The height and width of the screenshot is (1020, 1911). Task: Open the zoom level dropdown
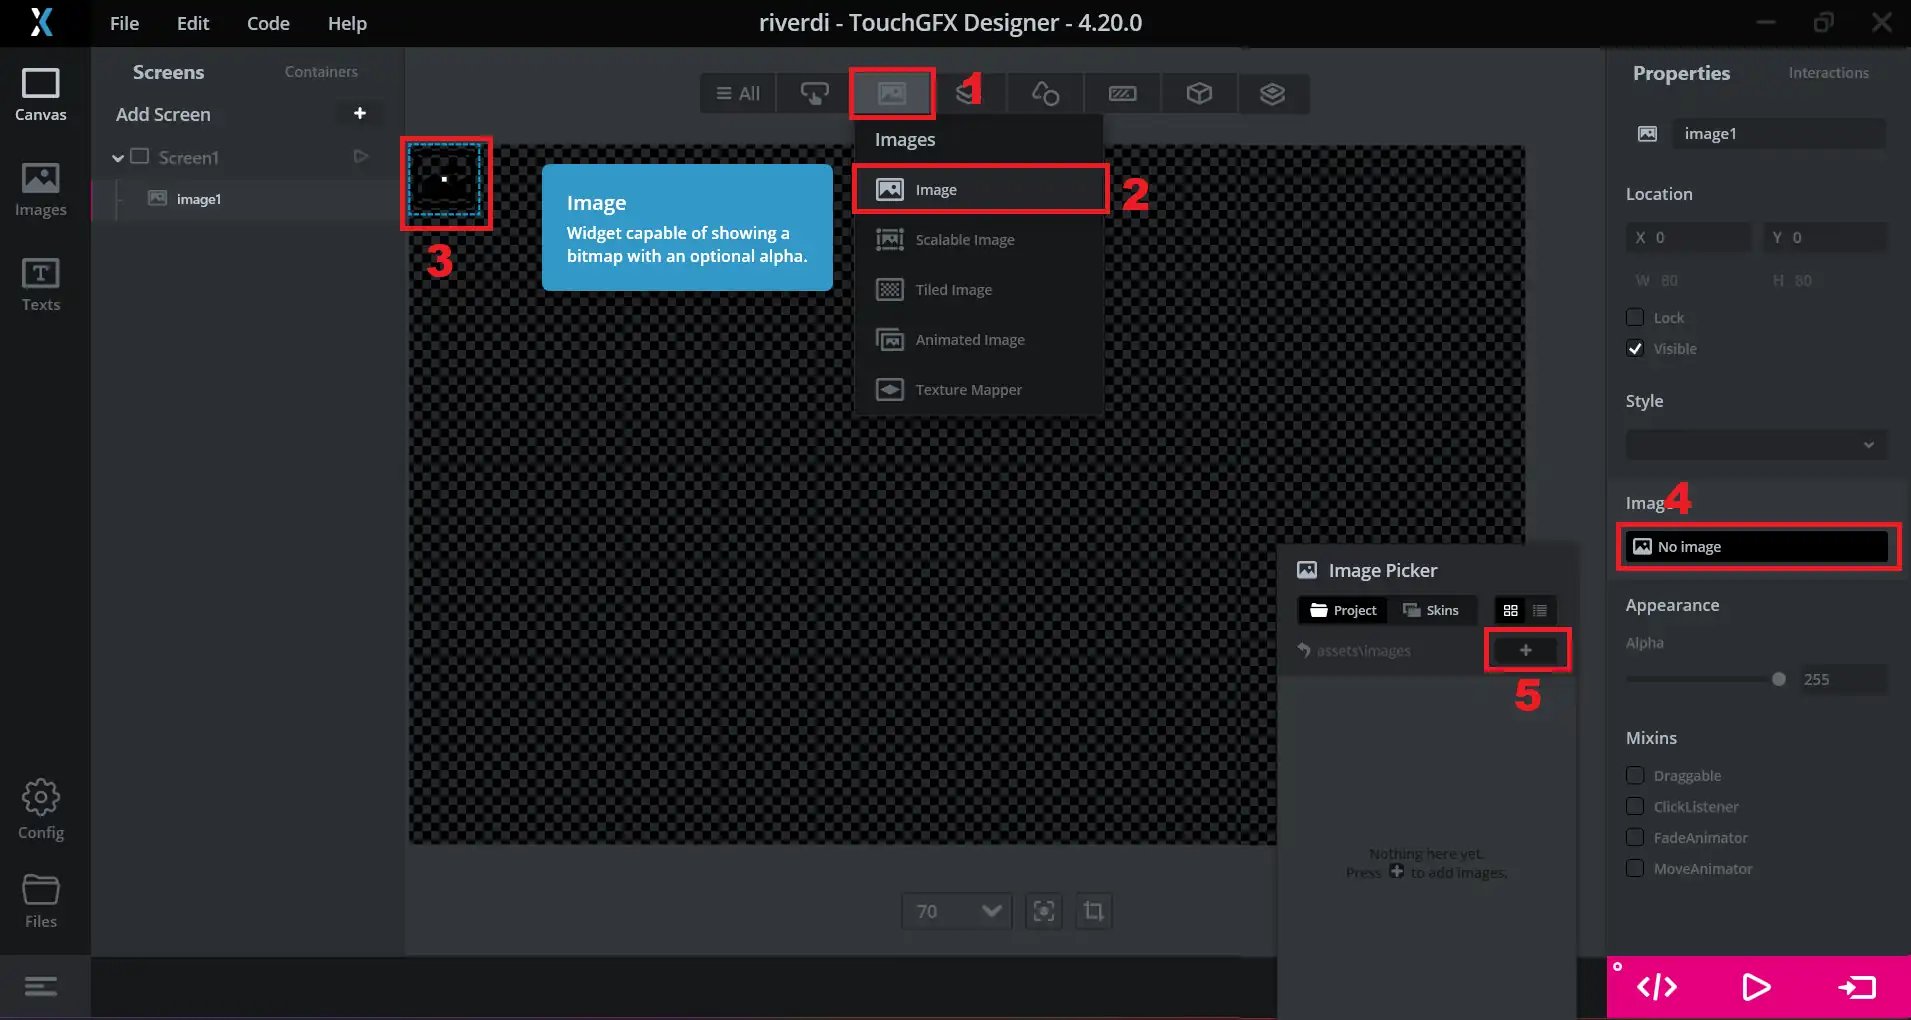point(957,911)
